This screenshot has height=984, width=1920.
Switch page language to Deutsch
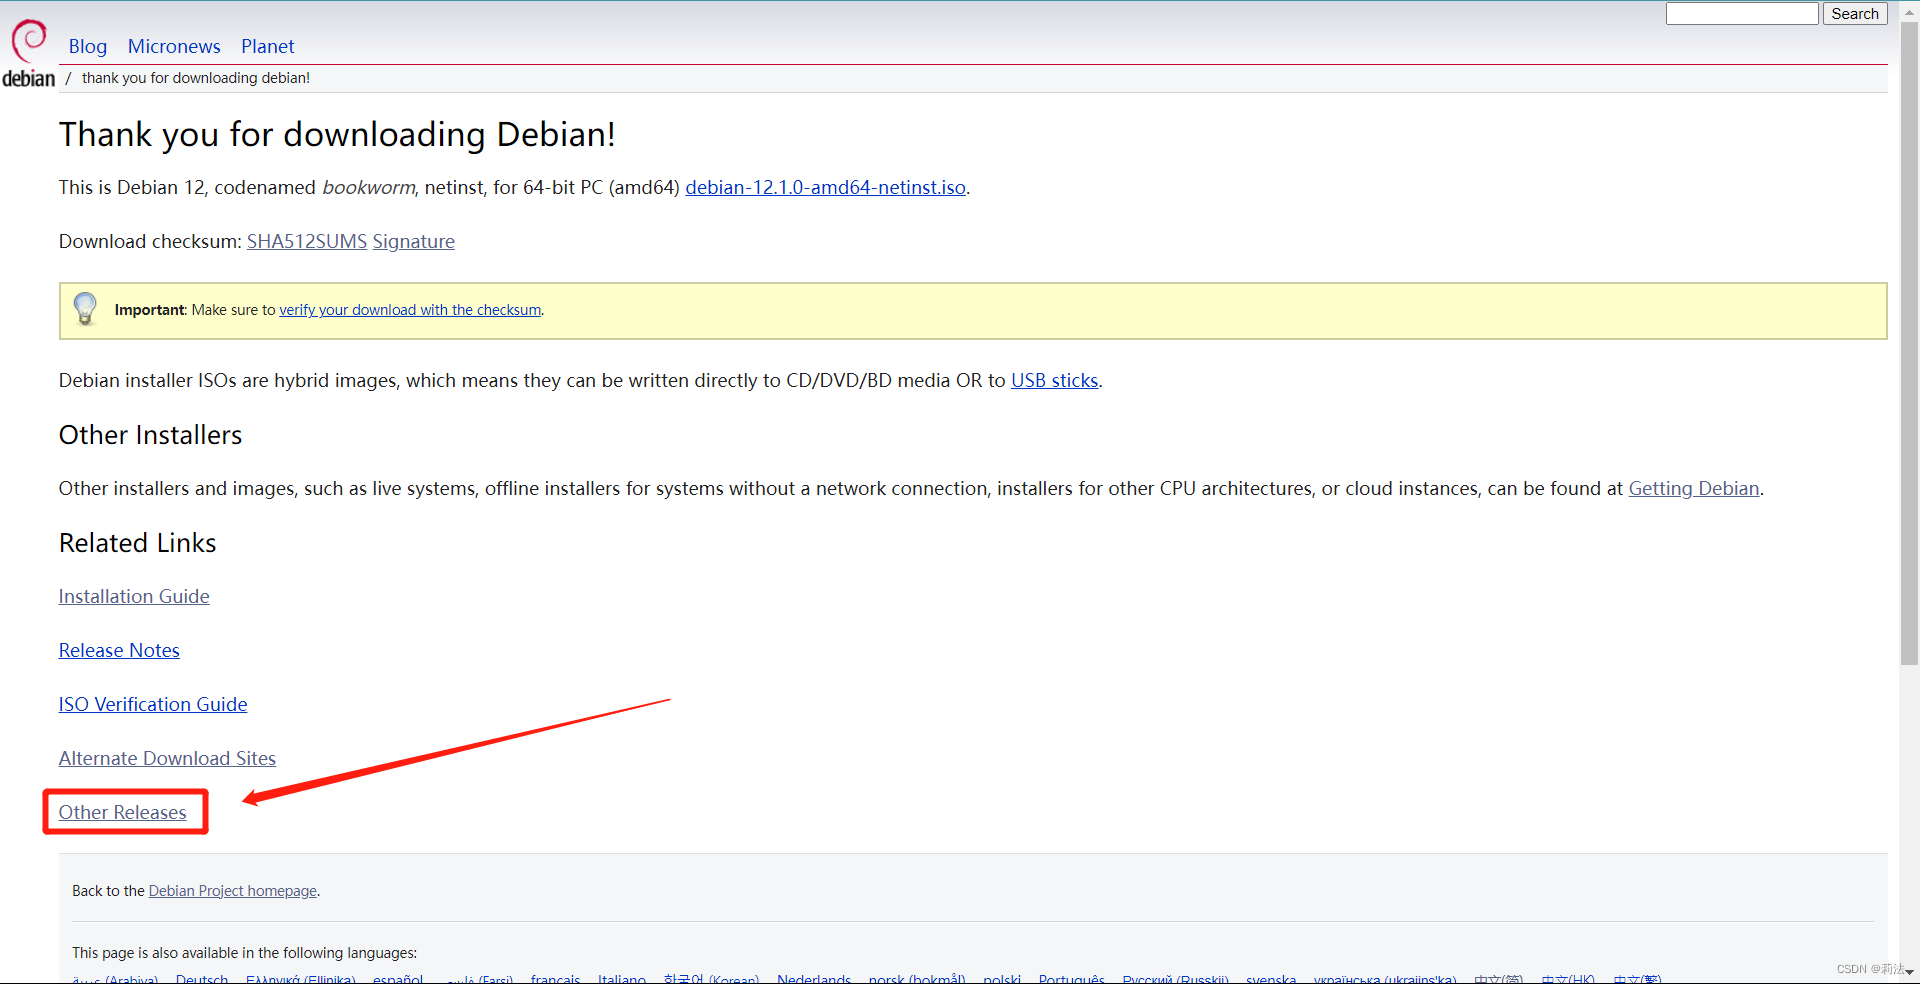tap(202, 979)
